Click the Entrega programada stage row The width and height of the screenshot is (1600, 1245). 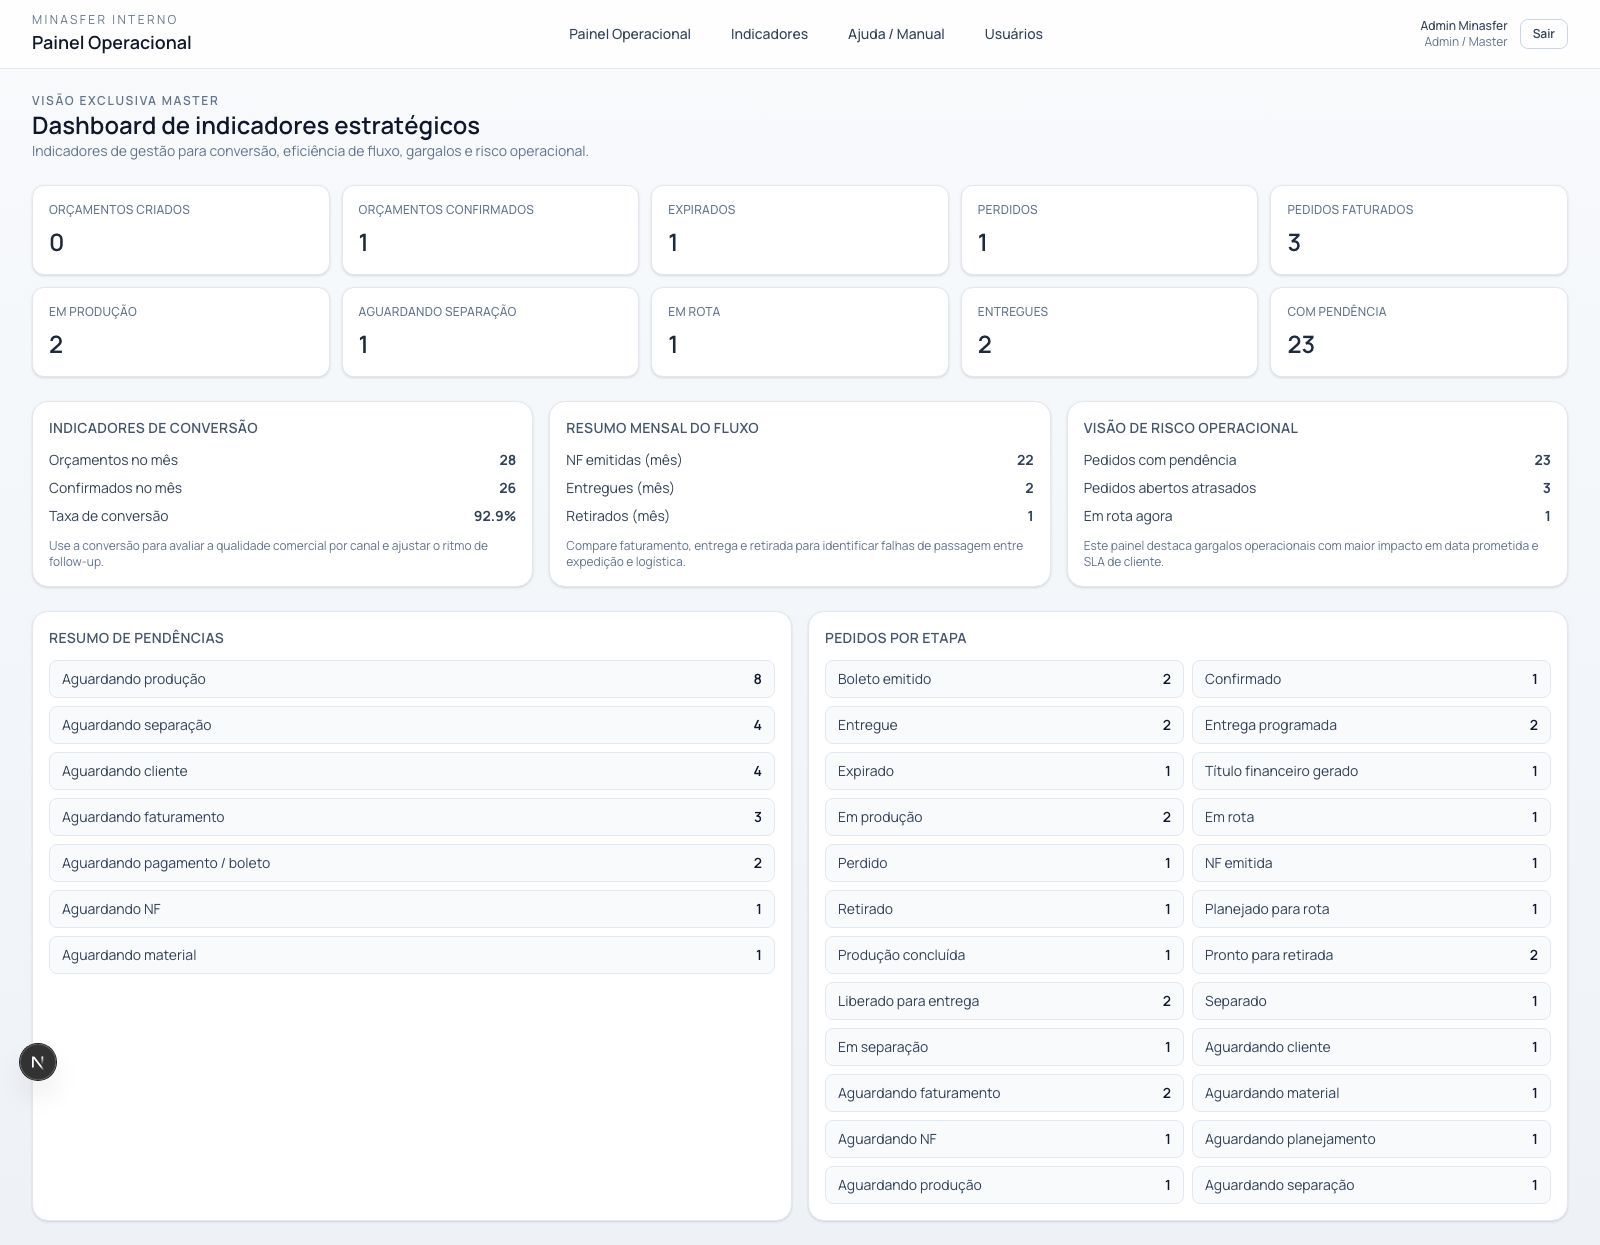[1370, 725]
